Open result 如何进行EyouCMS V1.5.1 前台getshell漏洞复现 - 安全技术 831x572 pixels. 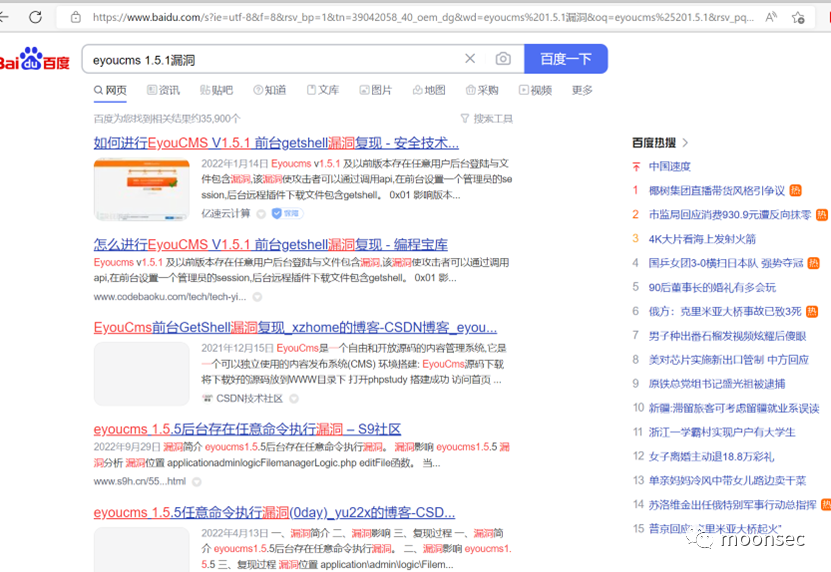276,143
